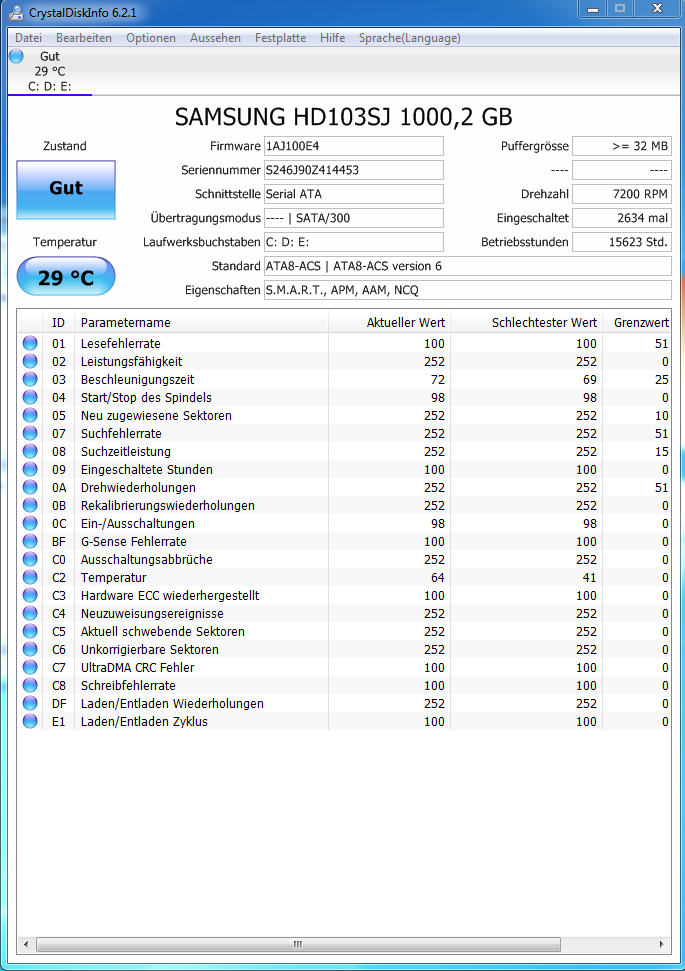Screen dimensions: 685x971
Task: Click the Betriebsstunden field 15623 Std.
Action: [x=622, y=242]
